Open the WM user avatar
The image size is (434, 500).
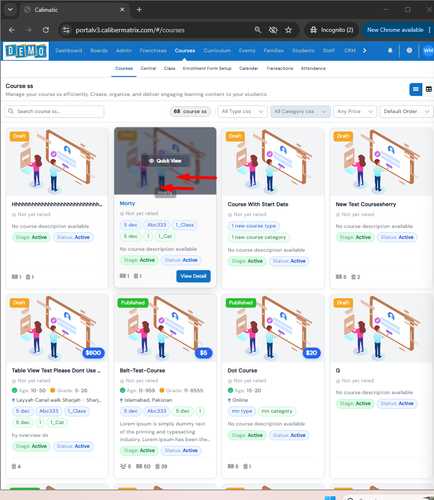coord(428,51)
